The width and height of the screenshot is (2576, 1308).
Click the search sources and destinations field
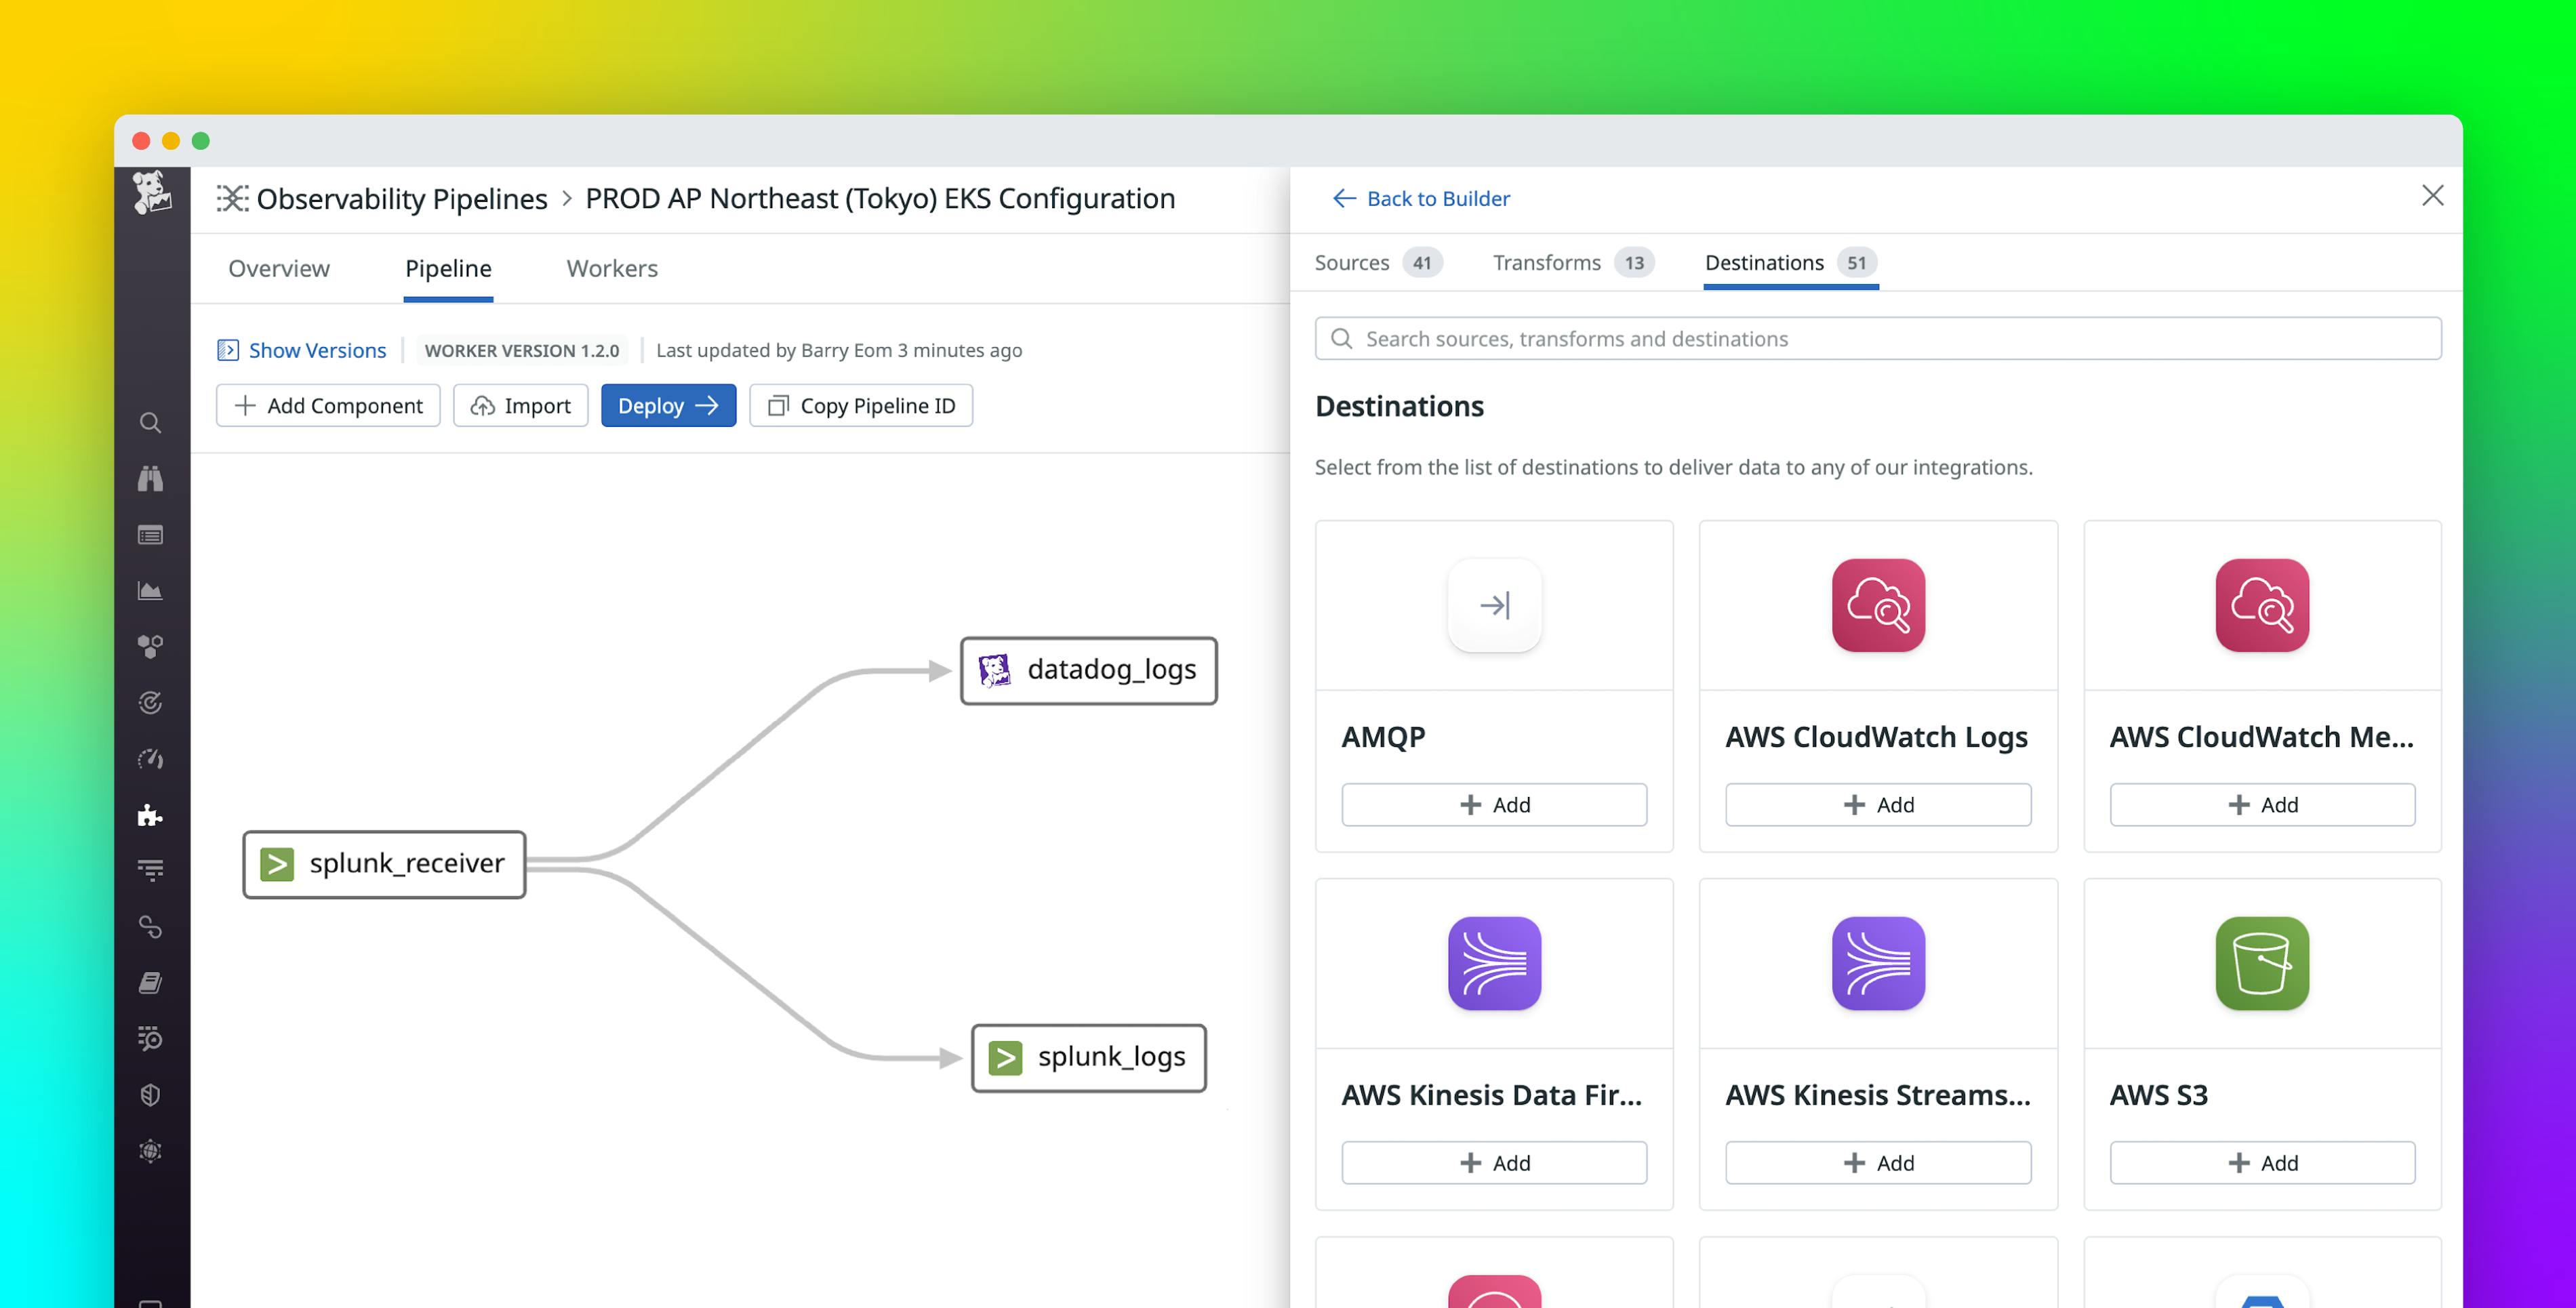1877,338
